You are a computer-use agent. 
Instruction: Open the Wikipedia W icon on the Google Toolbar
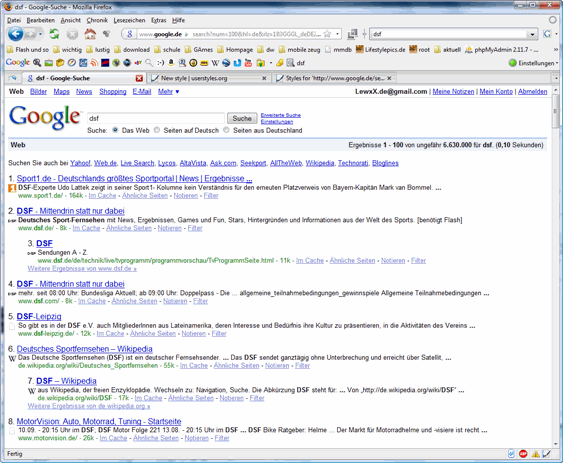[215, 63]
